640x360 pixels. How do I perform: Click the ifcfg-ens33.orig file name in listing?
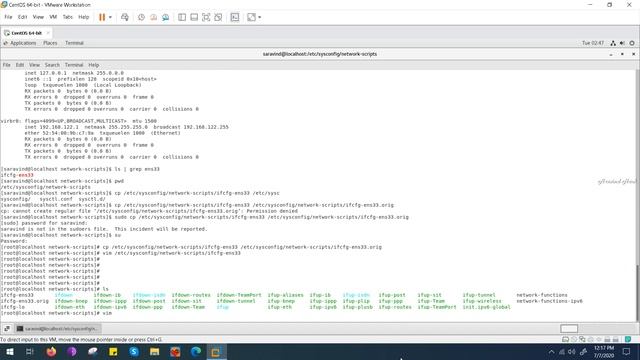click(24, 301)
